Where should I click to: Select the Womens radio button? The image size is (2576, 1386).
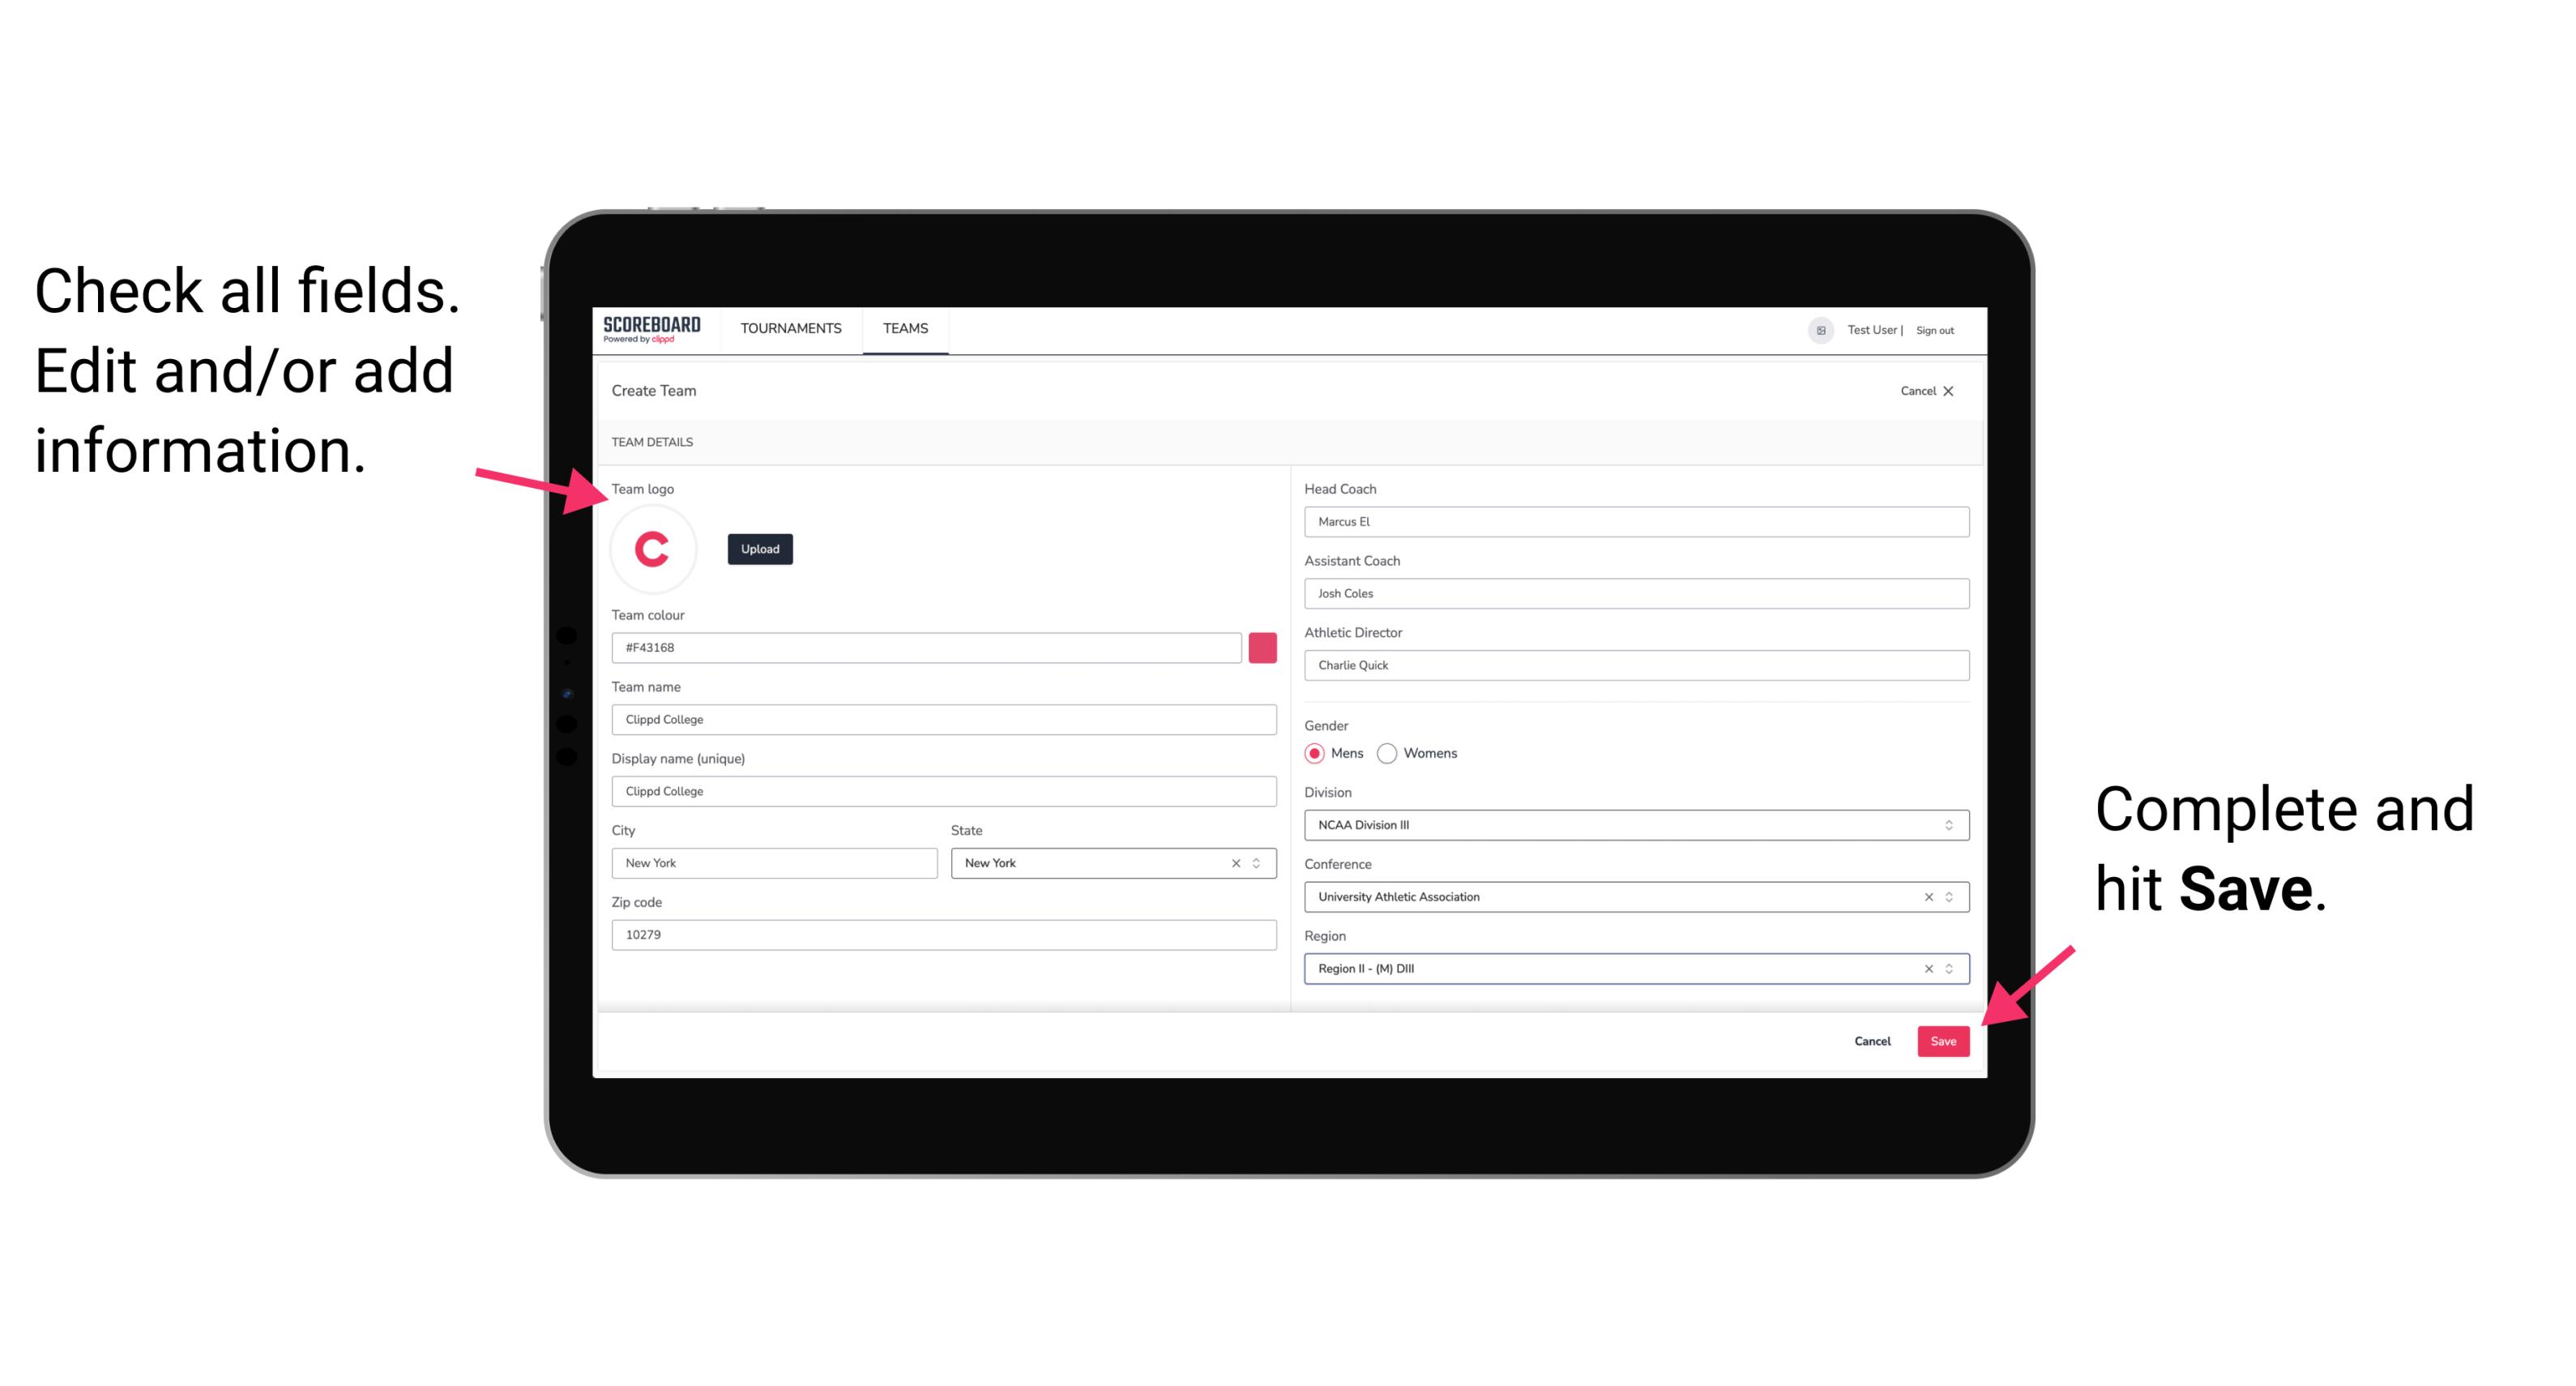1392,753
